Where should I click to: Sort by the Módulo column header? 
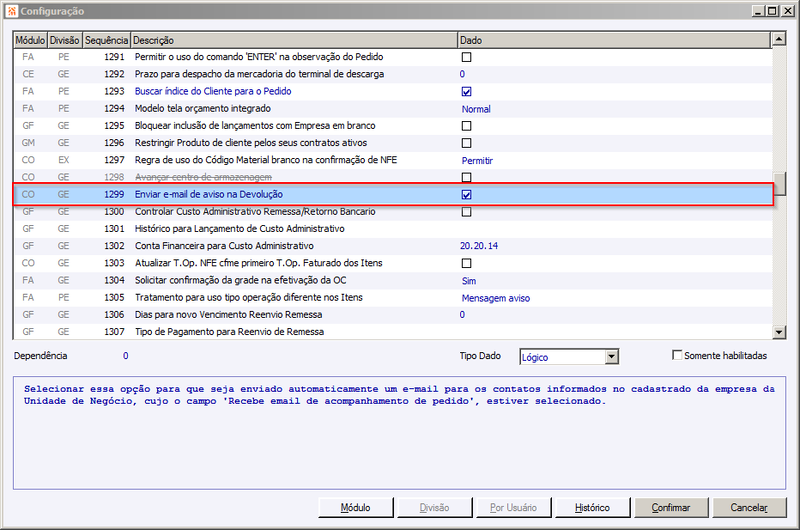tap(30, 40)
